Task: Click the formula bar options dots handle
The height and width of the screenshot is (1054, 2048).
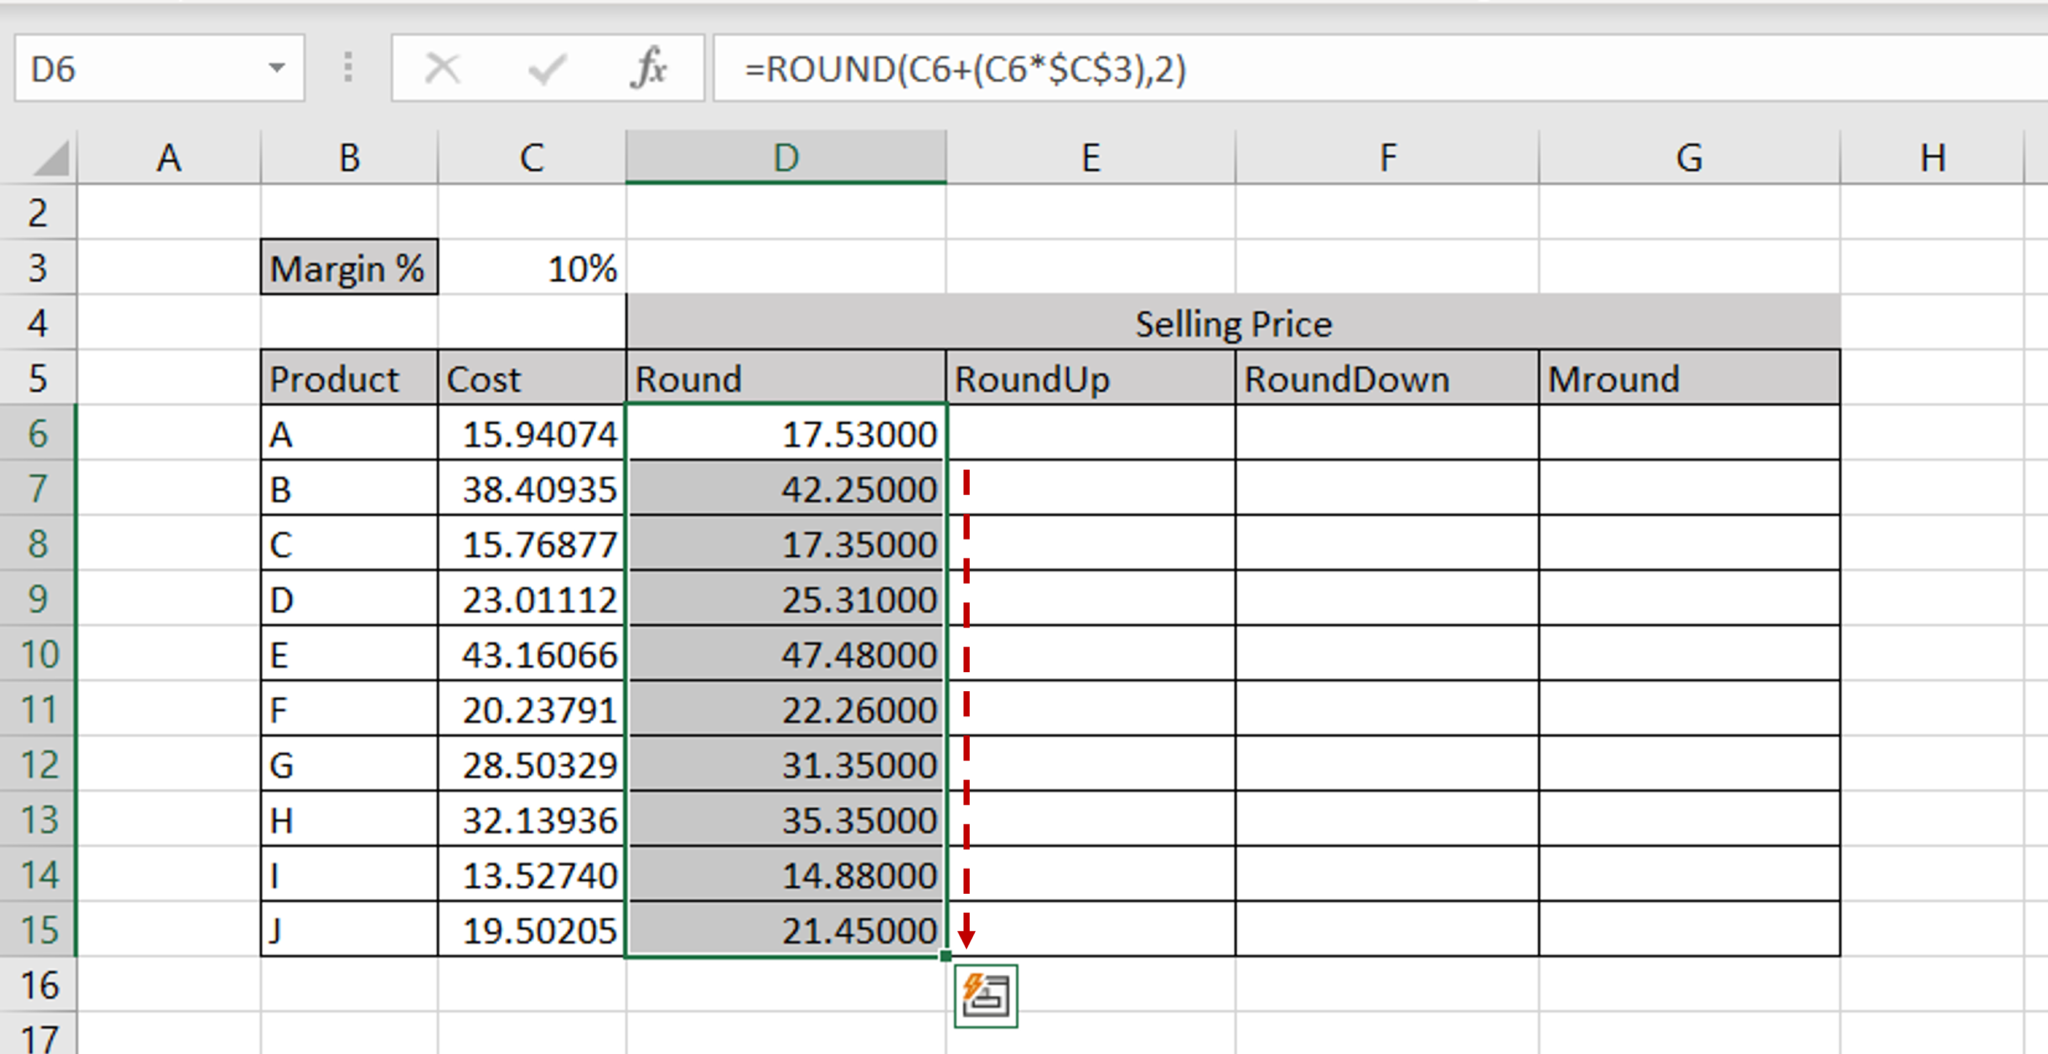Action: (x=348, y=68)
